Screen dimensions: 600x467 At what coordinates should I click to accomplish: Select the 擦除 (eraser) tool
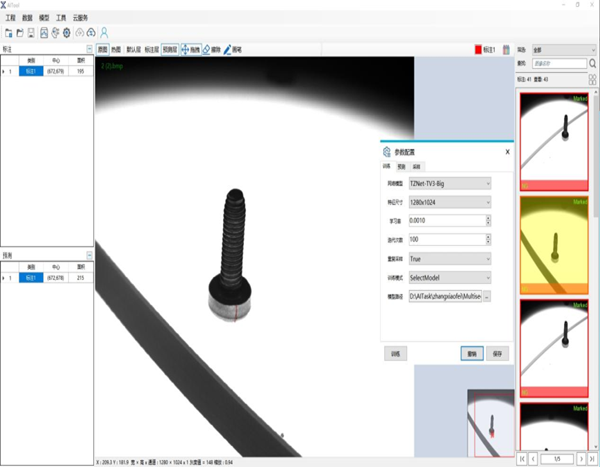point(211,48)
